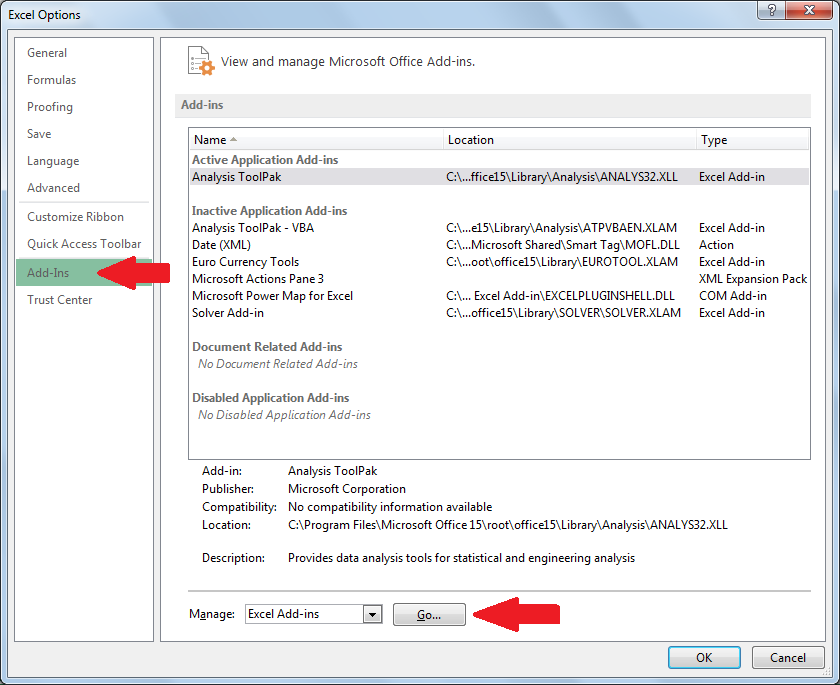The image size is (840, 685).
Task: Click the Action type cell
Action: pyautogui.click(x=716, y=245)
